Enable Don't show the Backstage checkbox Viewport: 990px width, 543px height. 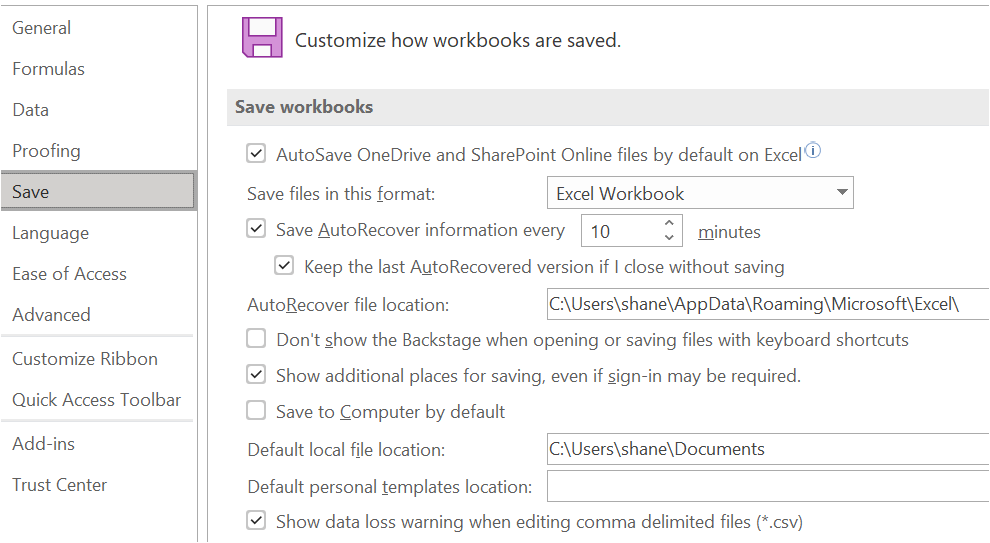tap(256, 338)
